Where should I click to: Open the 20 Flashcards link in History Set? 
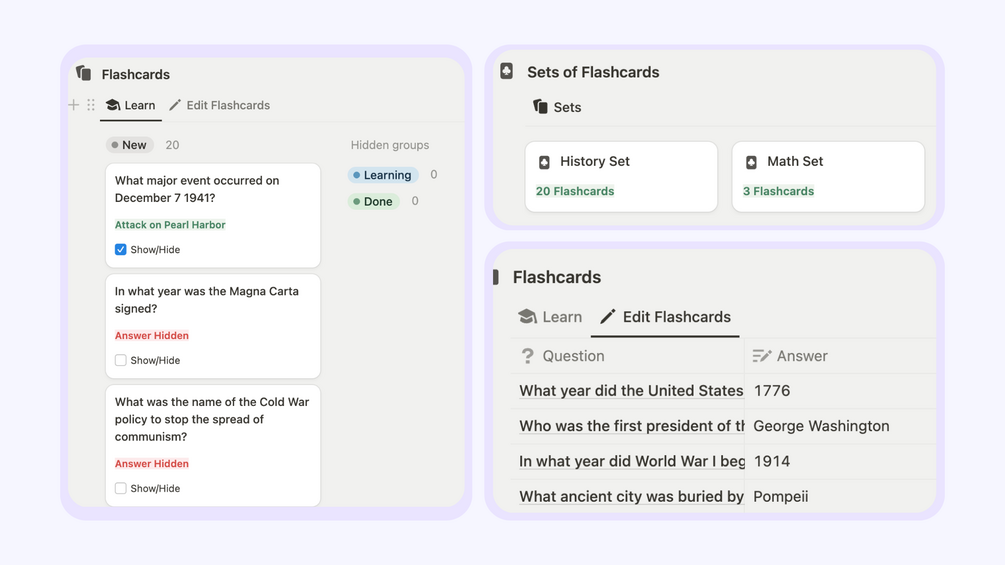coord(575,191)
